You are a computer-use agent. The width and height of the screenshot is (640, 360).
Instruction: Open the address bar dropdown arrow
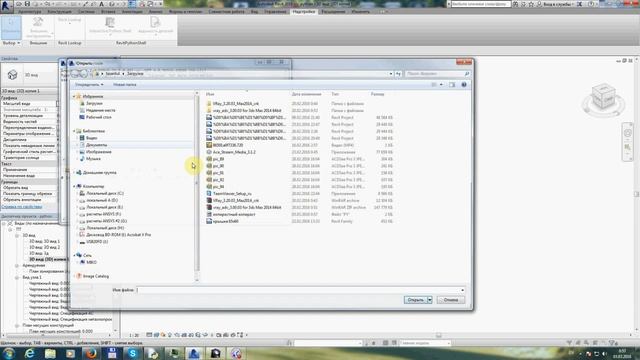(391, 74)
